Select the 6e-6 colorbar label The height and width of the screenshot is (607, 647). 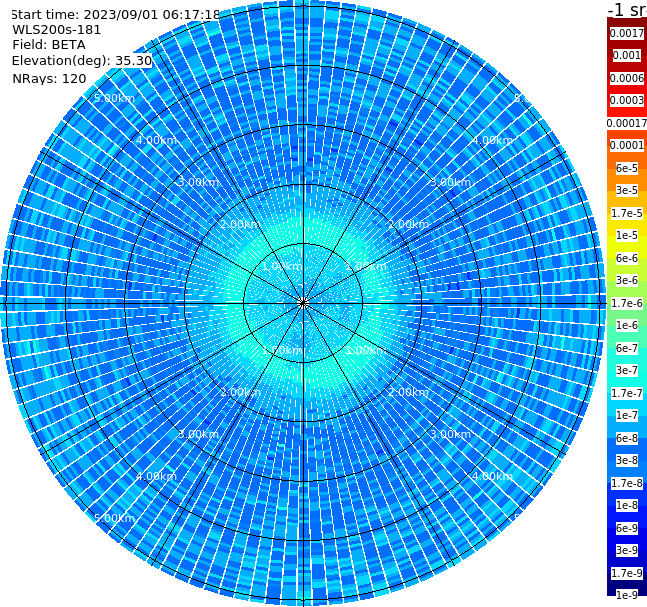click(627, 258)
